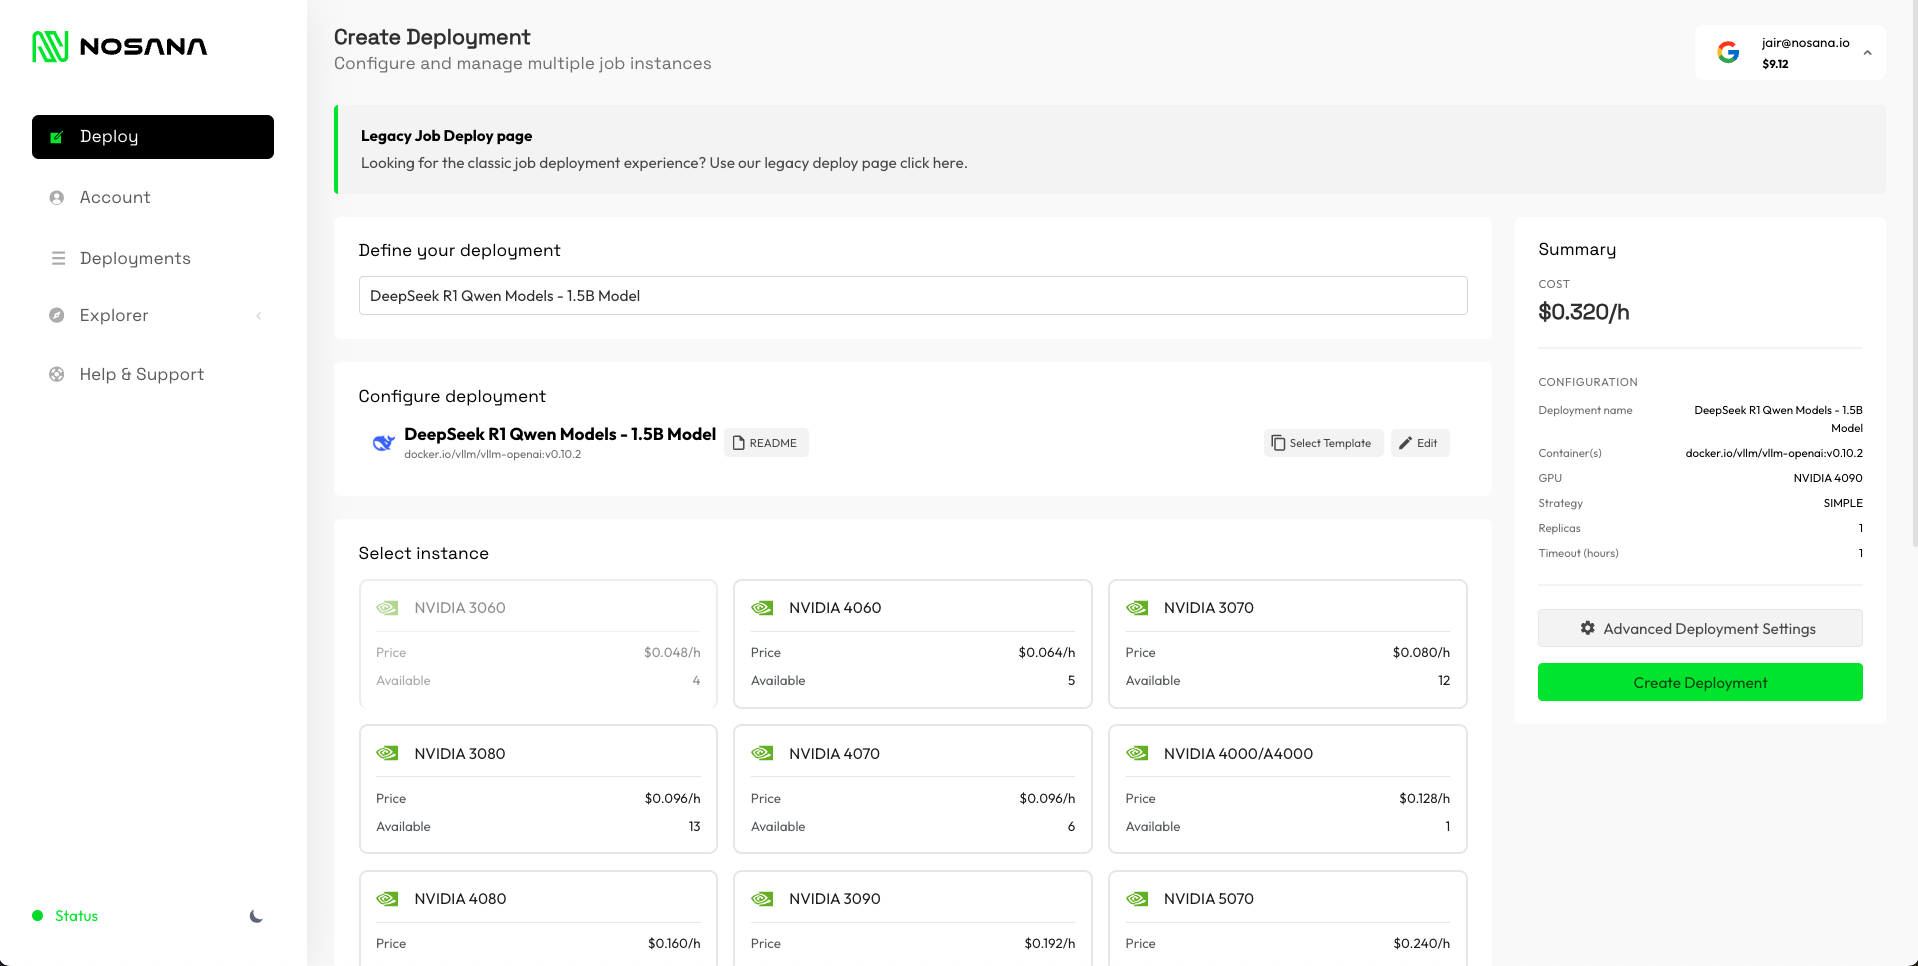Viewport: 1918px width, 966px height.
Task: Collapse the Explorer submenu chevron
Action: (259, 315)
